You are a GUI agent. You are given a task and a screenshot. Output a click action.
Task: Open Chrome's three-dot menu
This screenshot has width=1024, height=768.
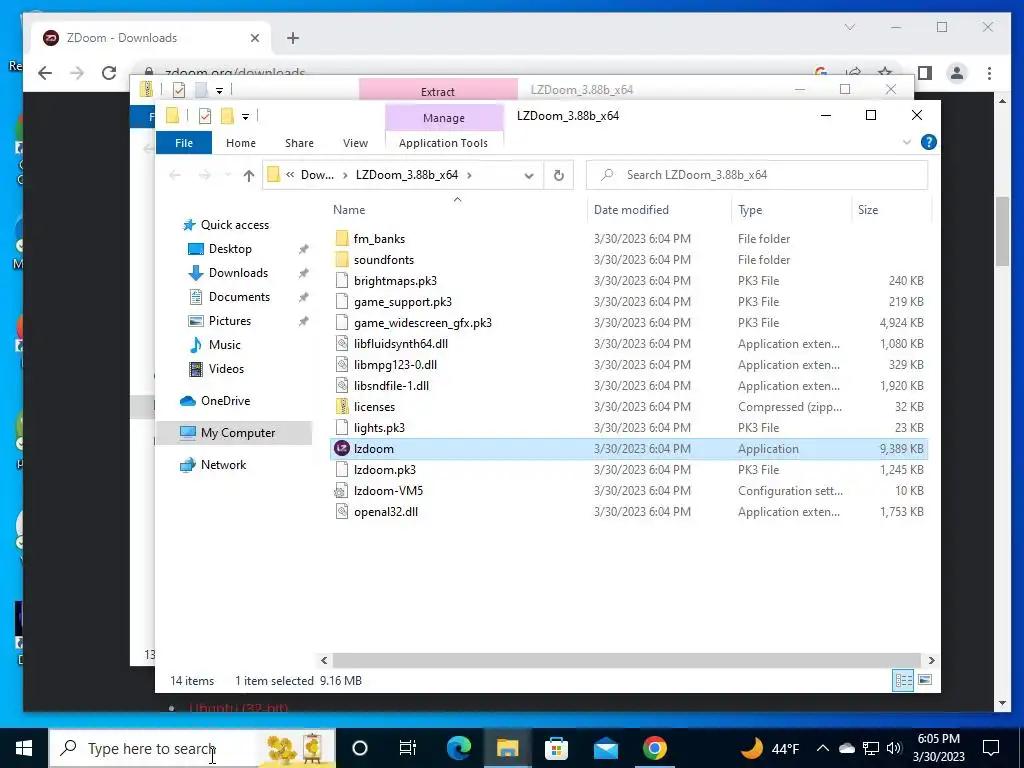[x=989, y=73]
